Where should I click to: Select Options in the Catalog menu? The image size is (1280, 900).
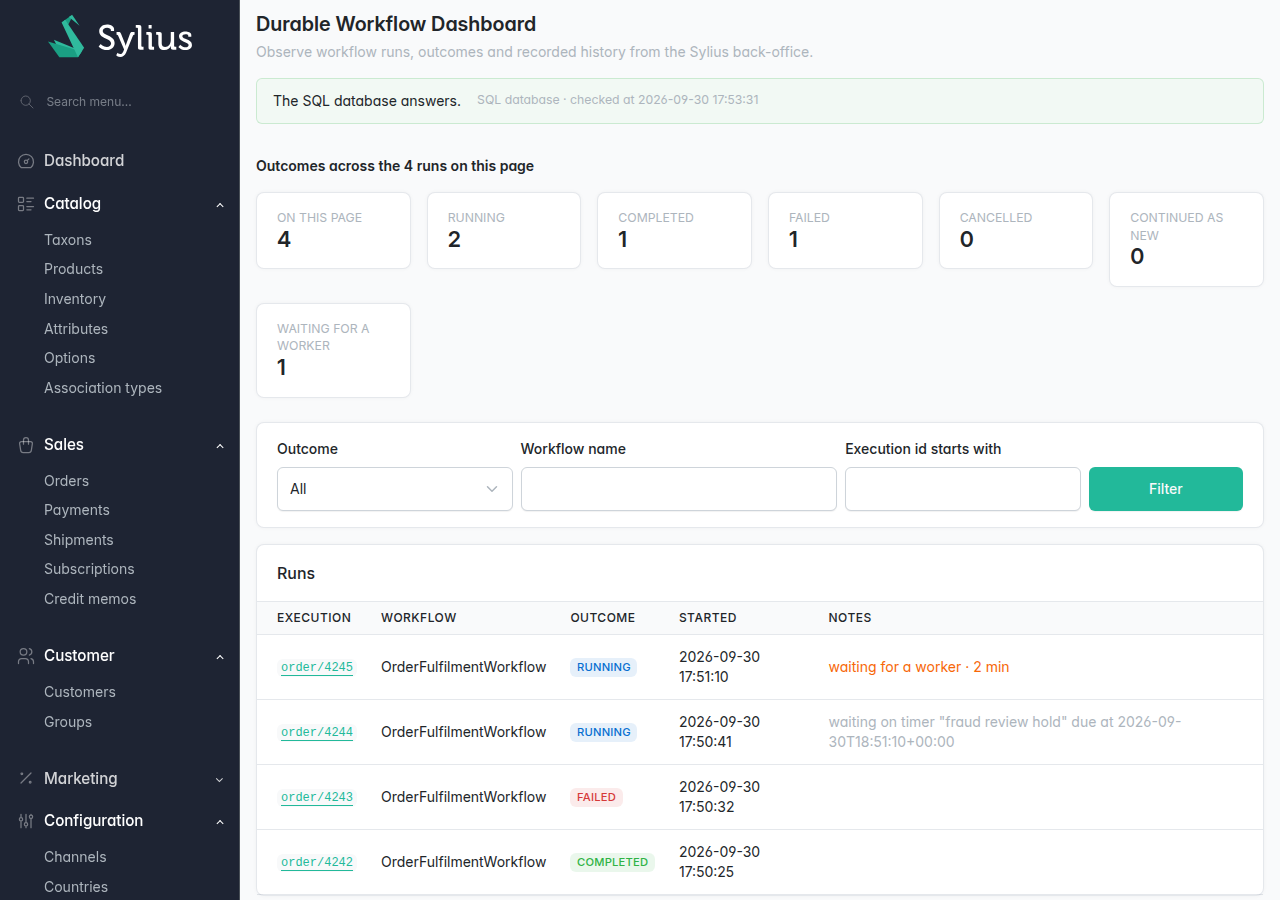pyautogui.click(x=70, y=358)
